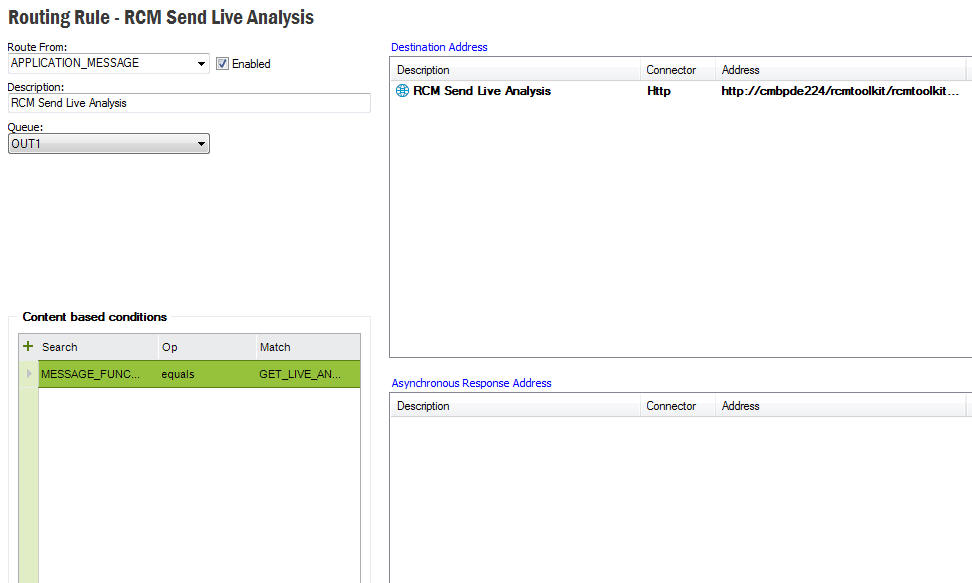Click the http://cmbpde224 address cell
The height and width of the screenshot is (583, 972).
point(840,91)
